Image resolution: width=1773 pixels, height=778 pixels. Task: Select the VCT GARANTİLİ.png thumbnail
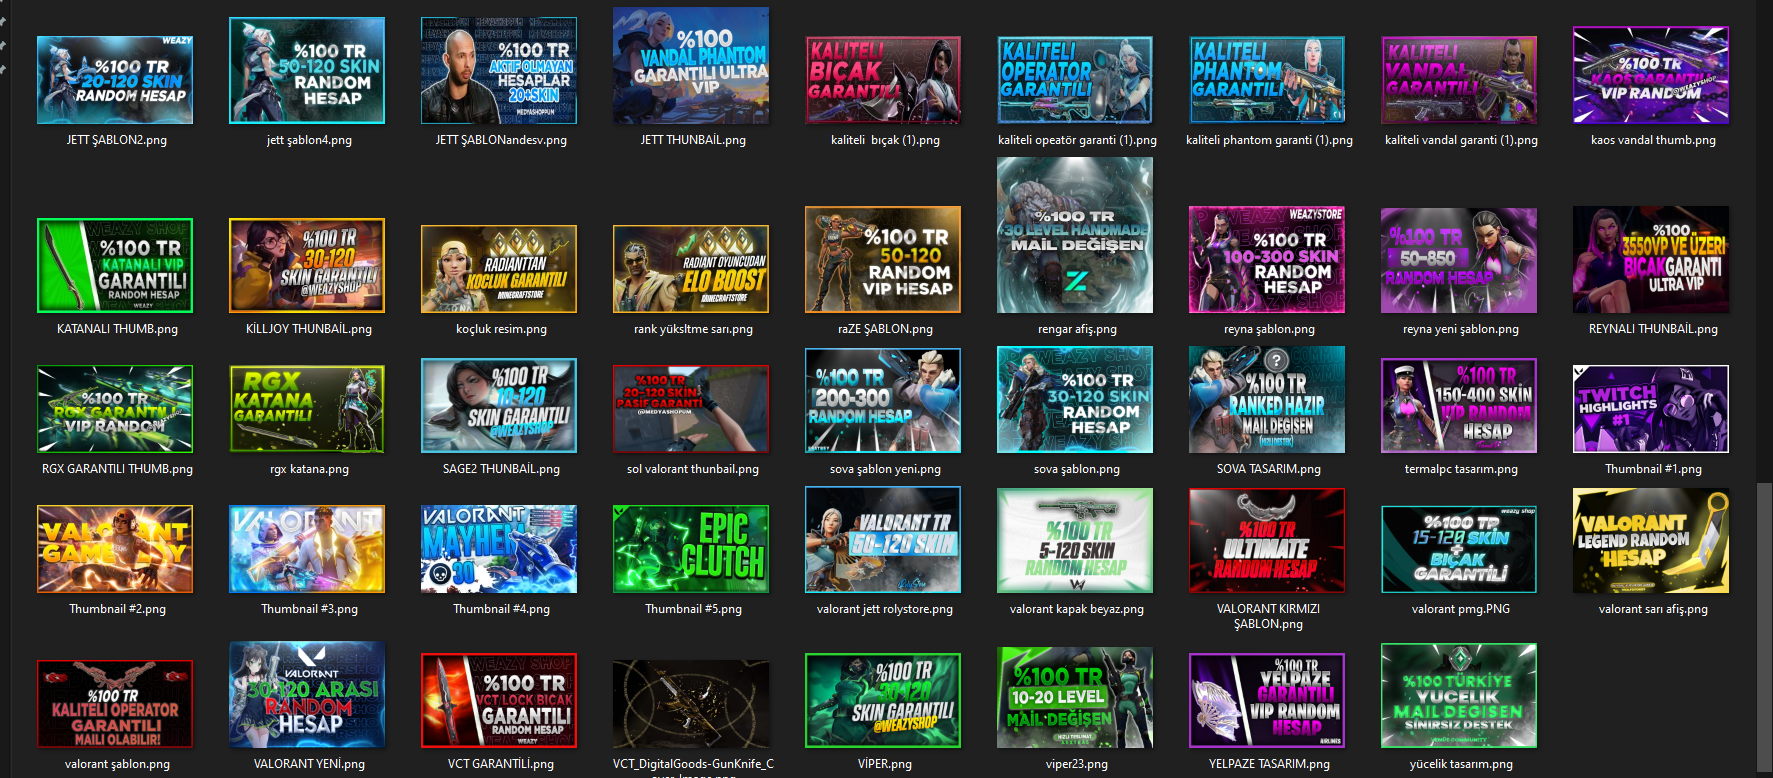click(x=499, y=700)
